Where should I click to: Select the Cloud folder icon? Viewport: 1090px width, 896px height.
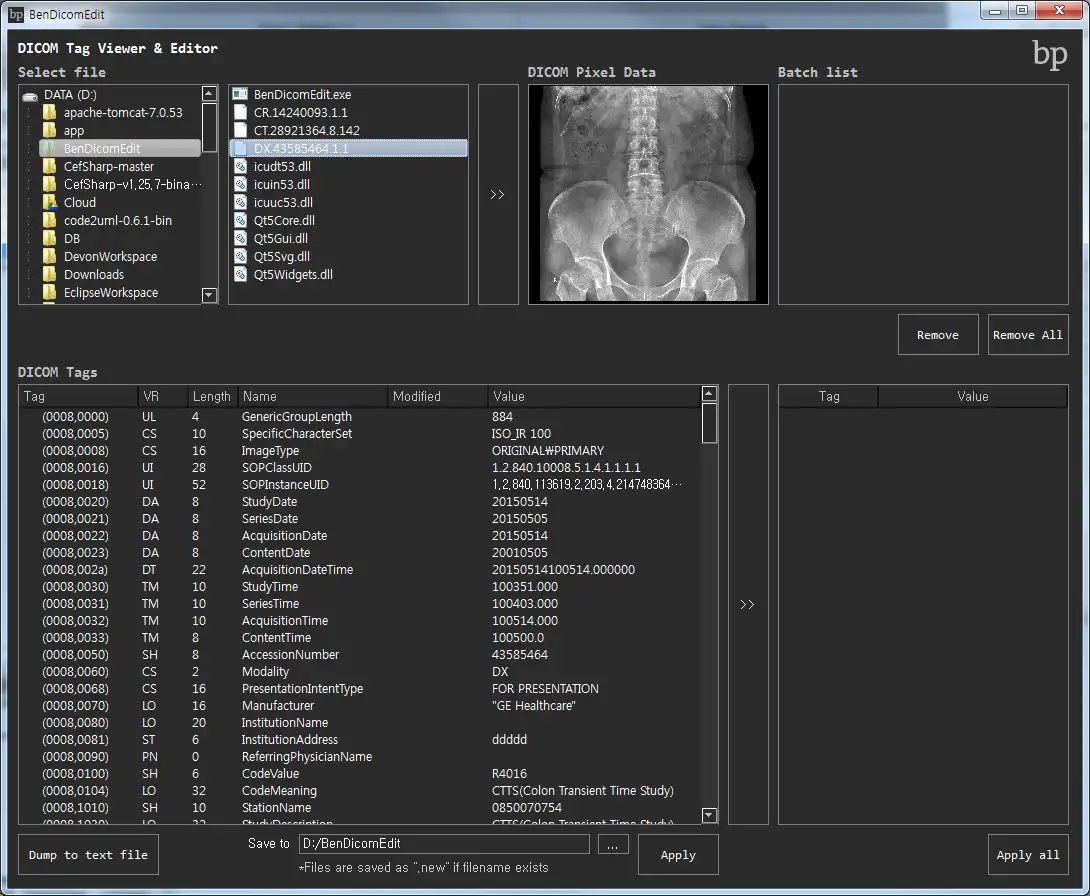pyautogui.click(x=49, y=202)
